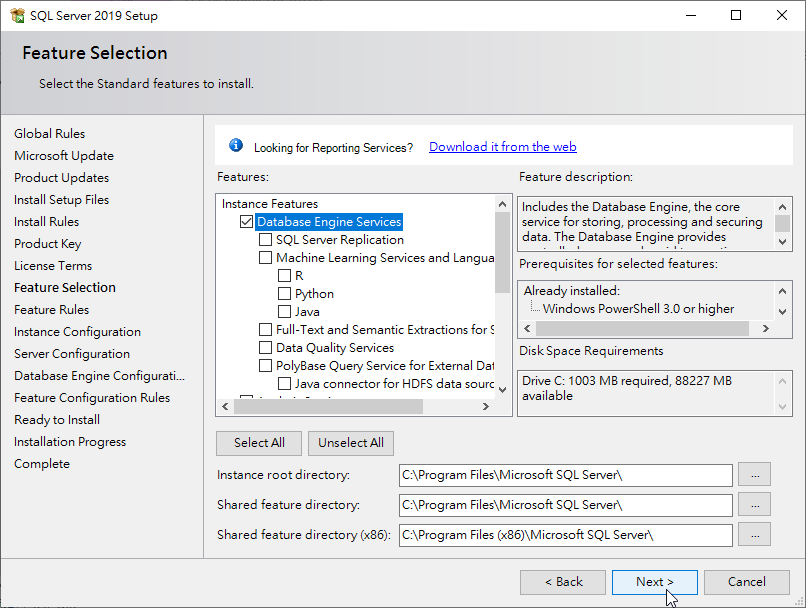Check PolyBase Query Service checkbox

265,365
